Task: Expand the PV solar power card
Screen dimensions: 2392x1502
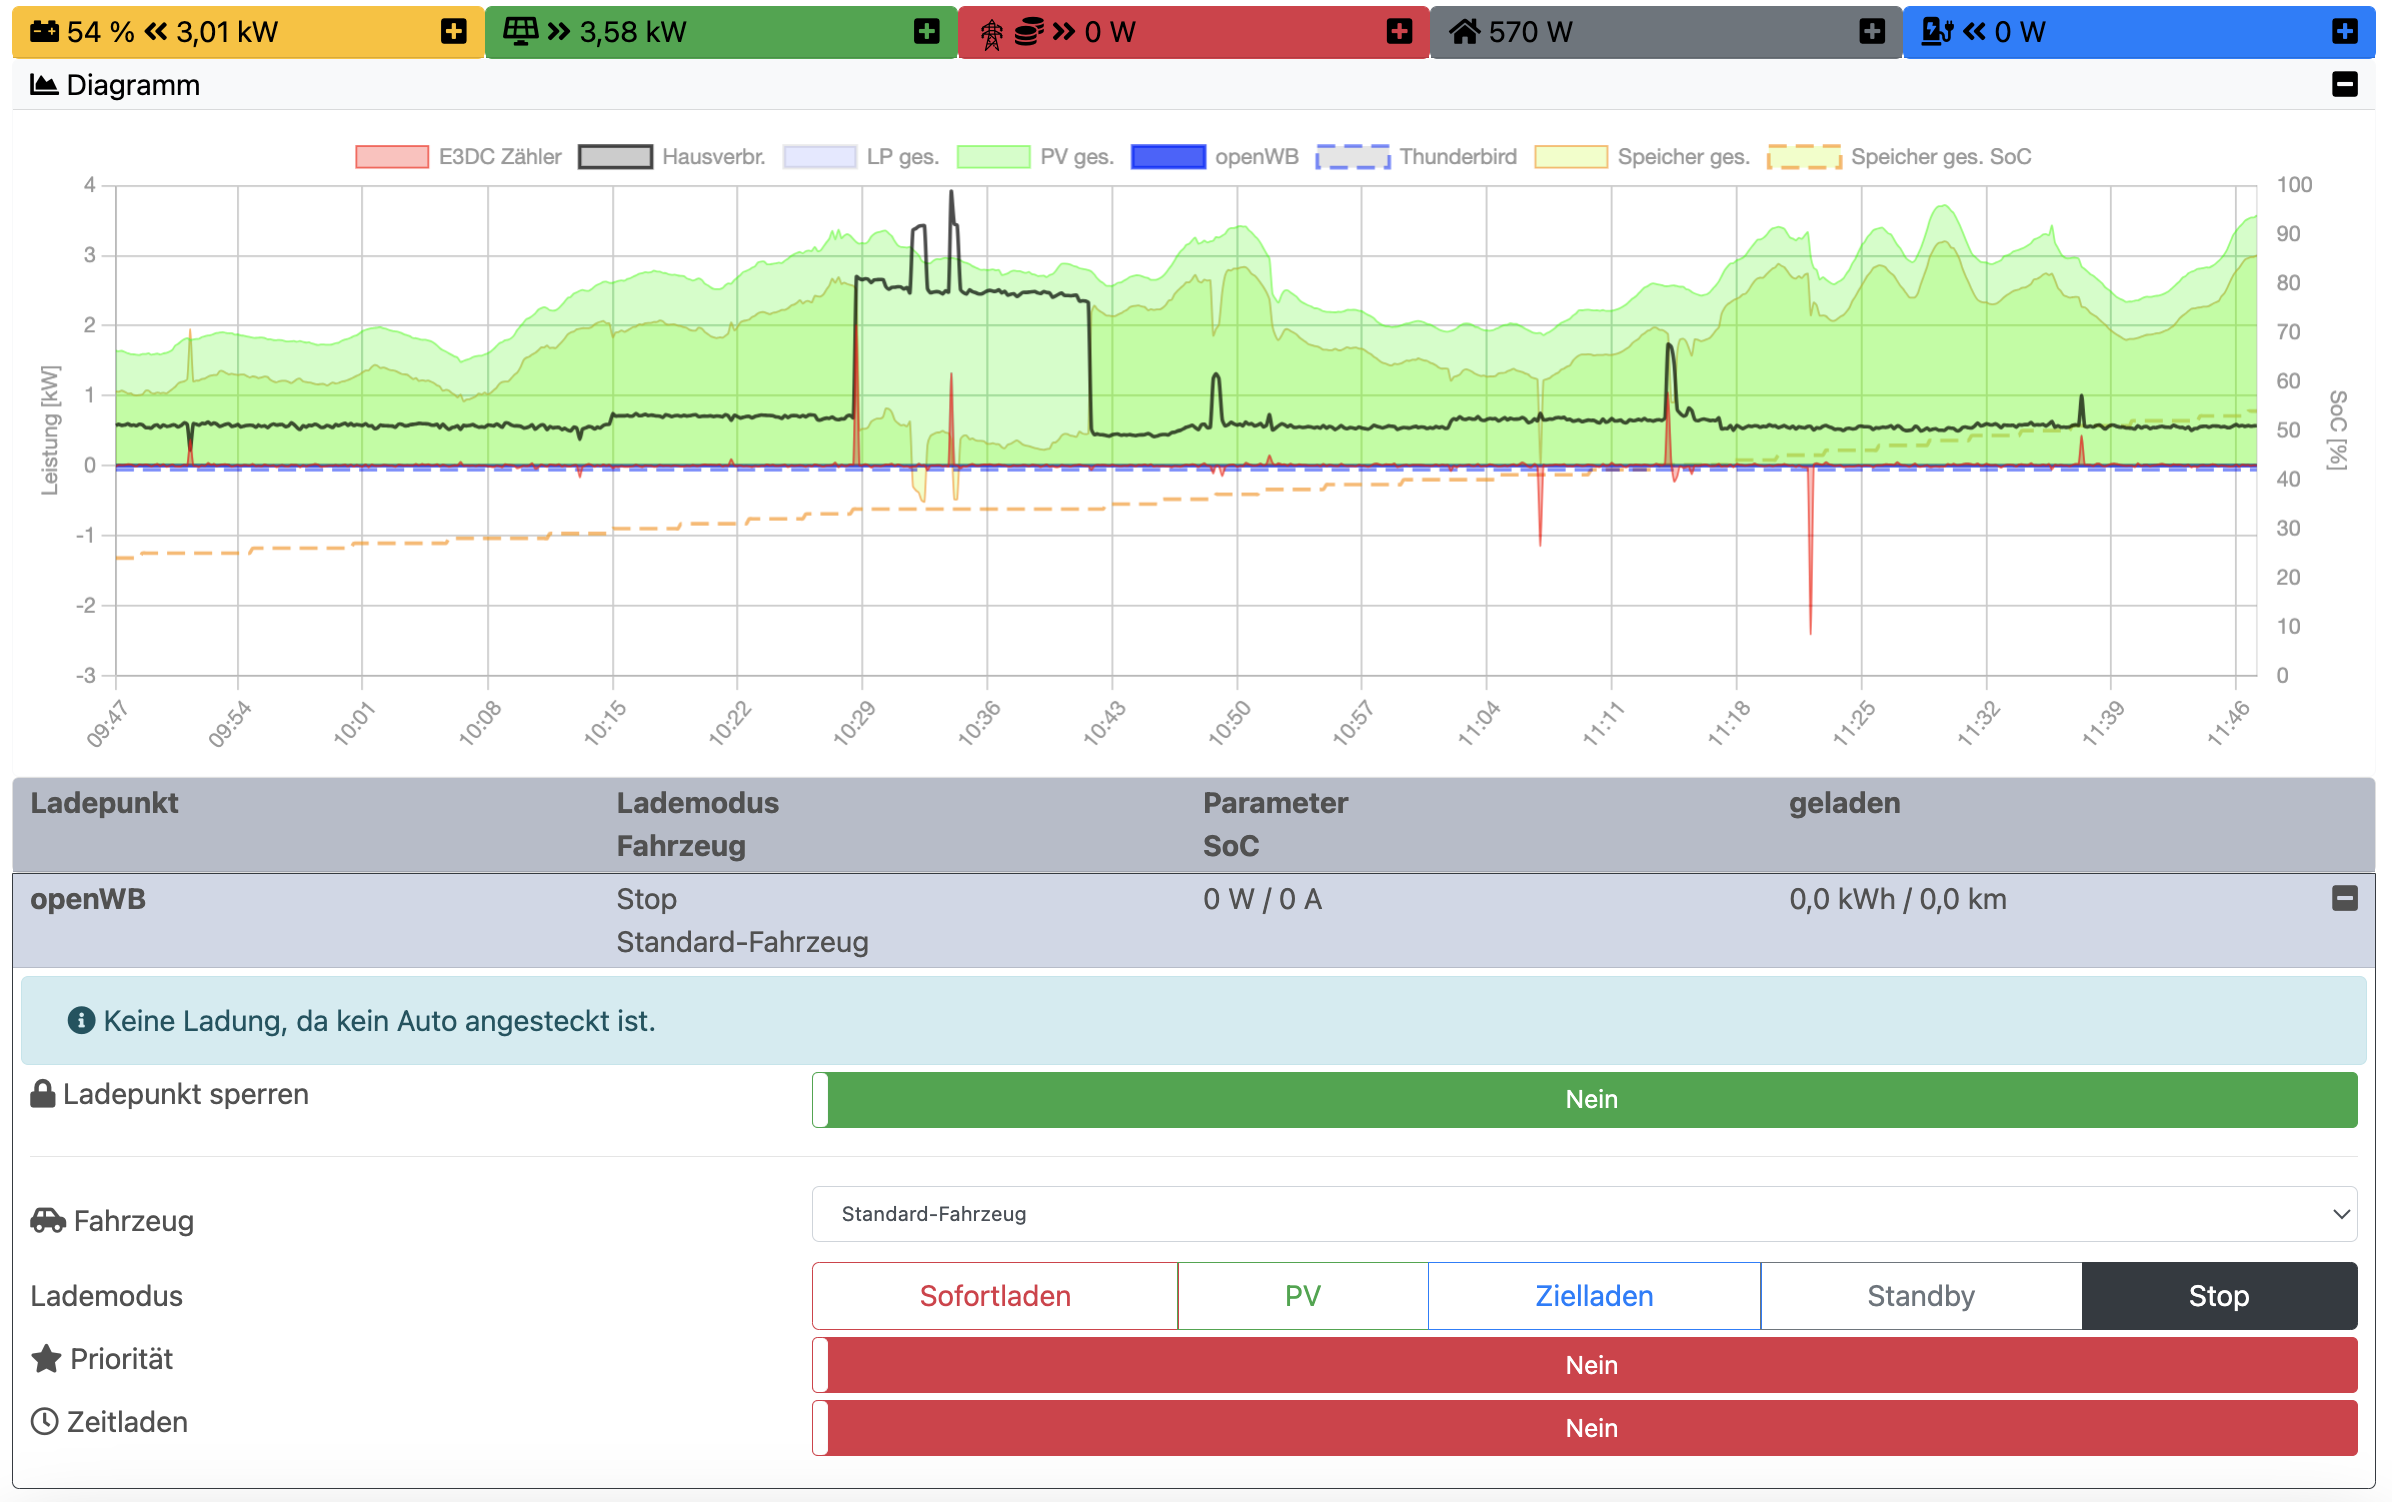Action: [926, 32]
